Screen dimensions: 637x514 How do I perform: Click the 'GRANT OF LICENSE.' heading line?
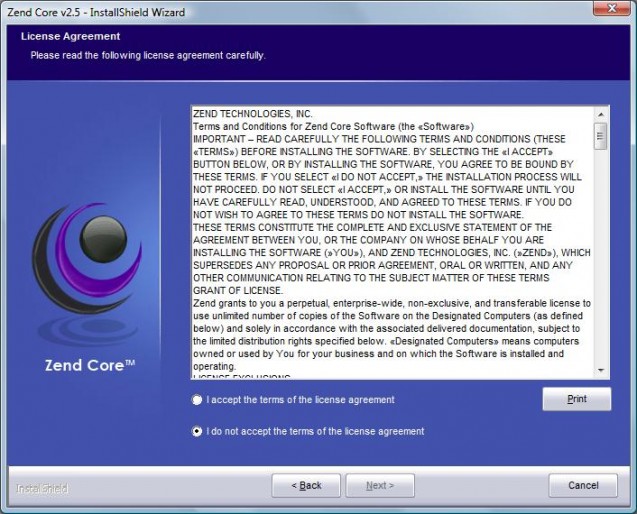pos(238,291)
